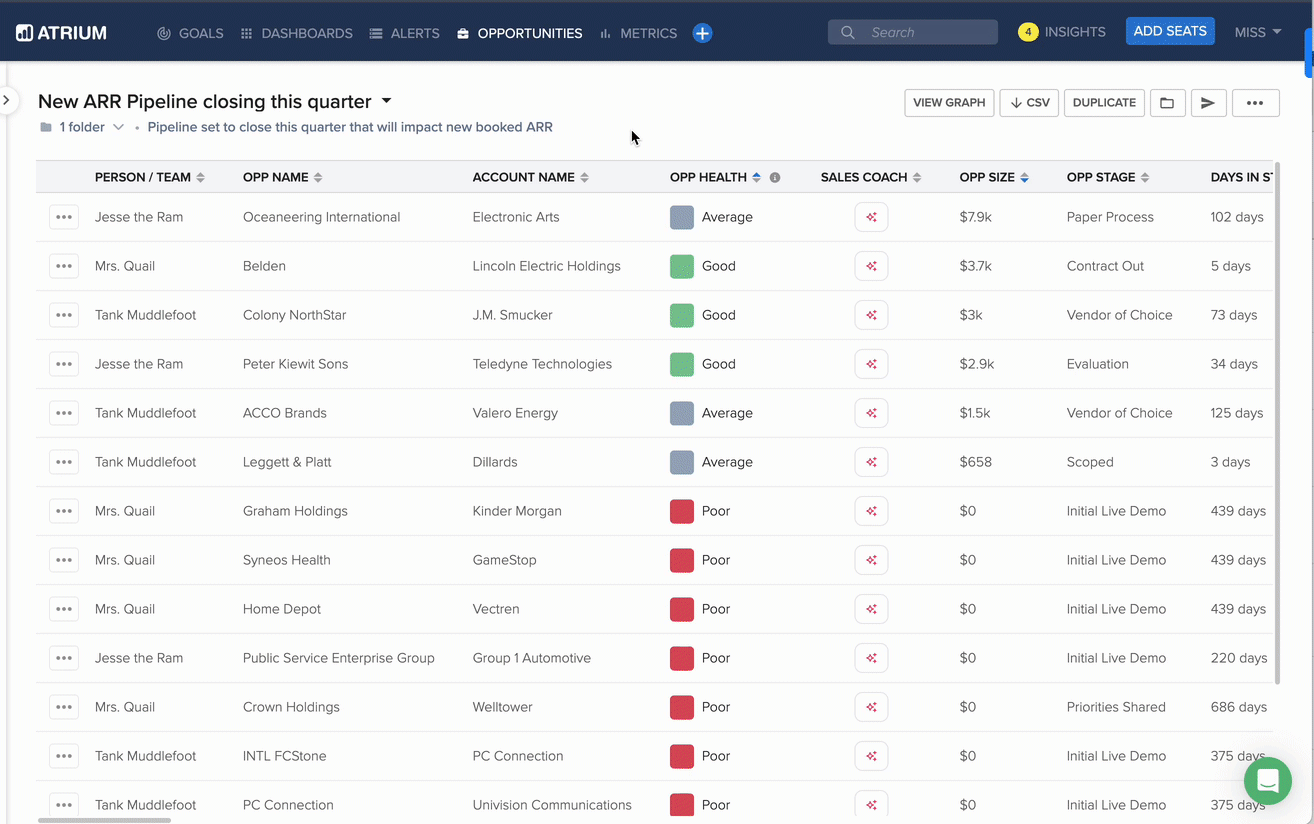Open the chat support bubble

1268,781
